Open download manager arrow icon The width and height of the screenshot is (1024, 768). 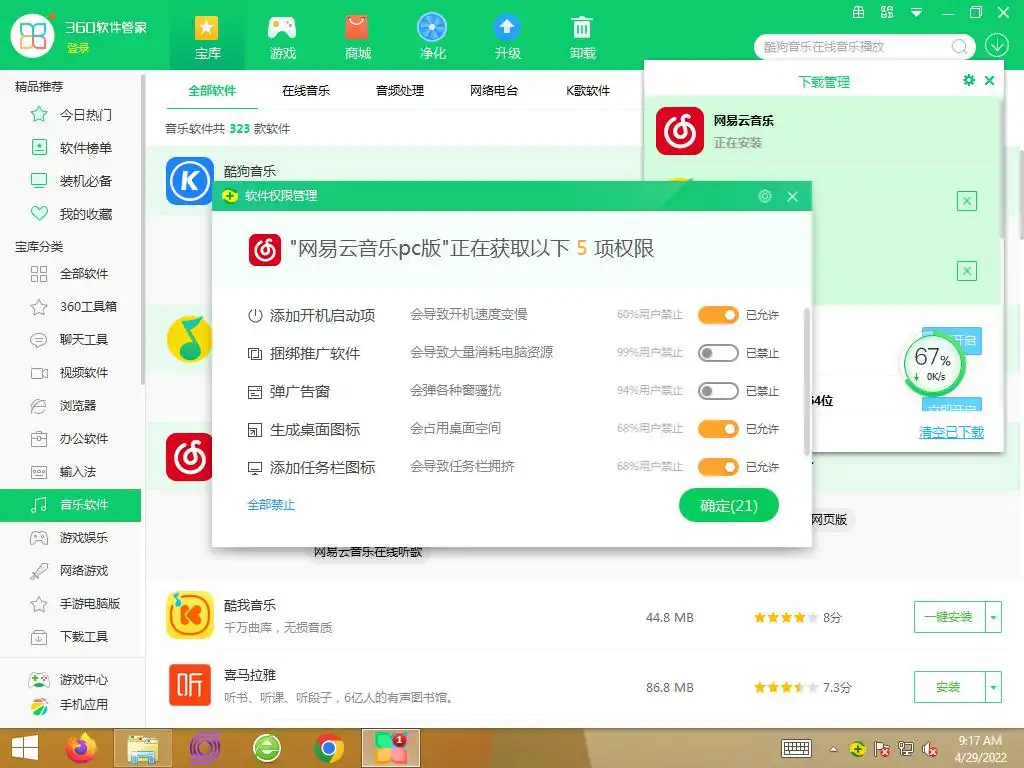(x=997, y=46)
